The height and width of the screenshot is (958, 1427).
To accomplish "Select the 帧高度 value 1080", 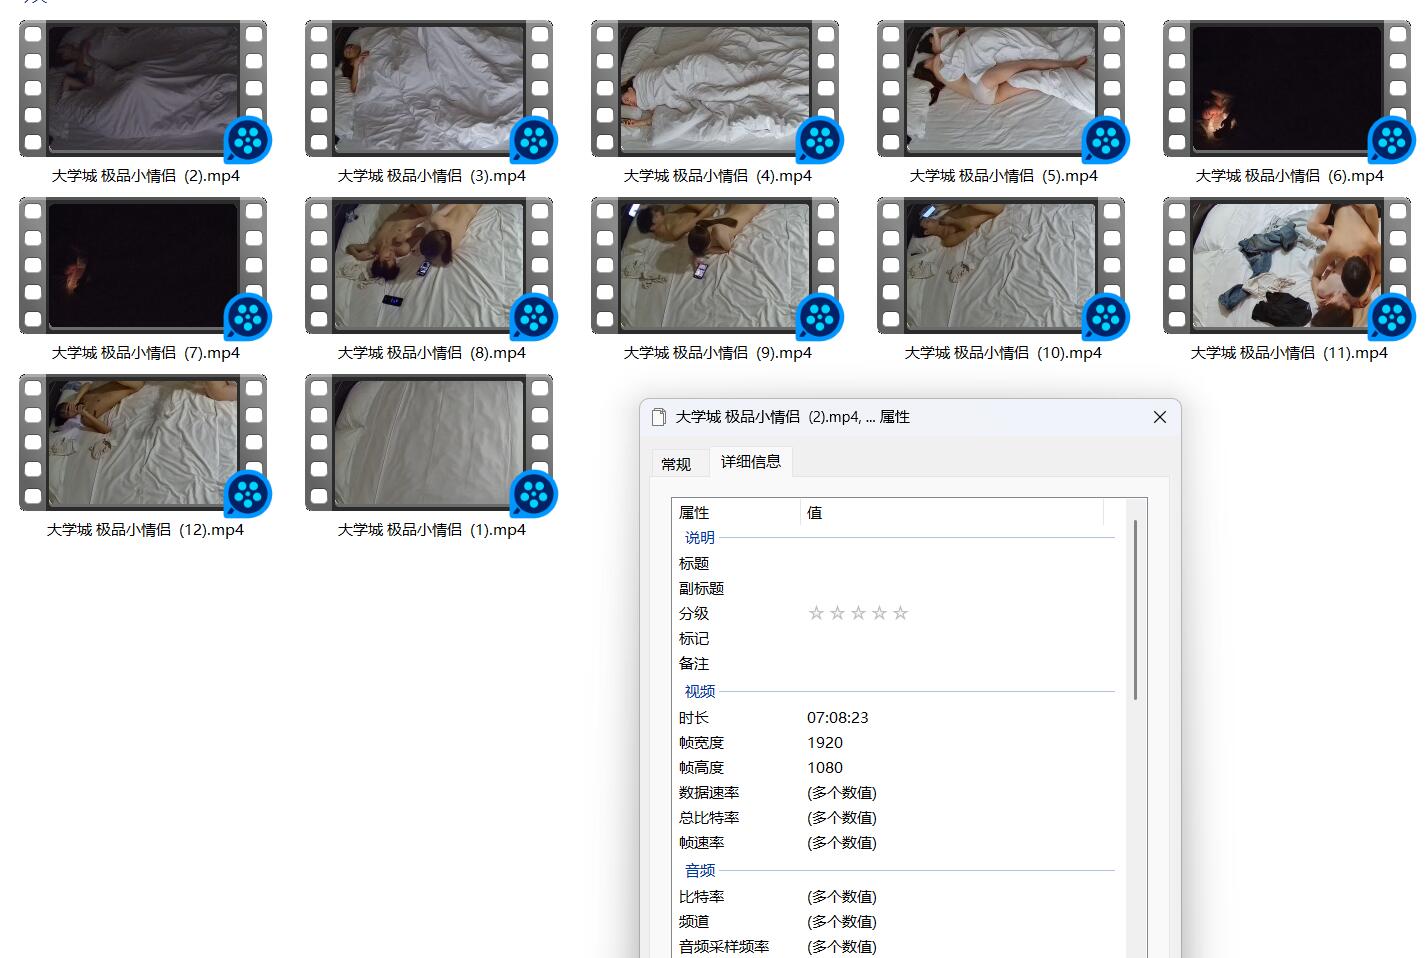I will point(825,768).
